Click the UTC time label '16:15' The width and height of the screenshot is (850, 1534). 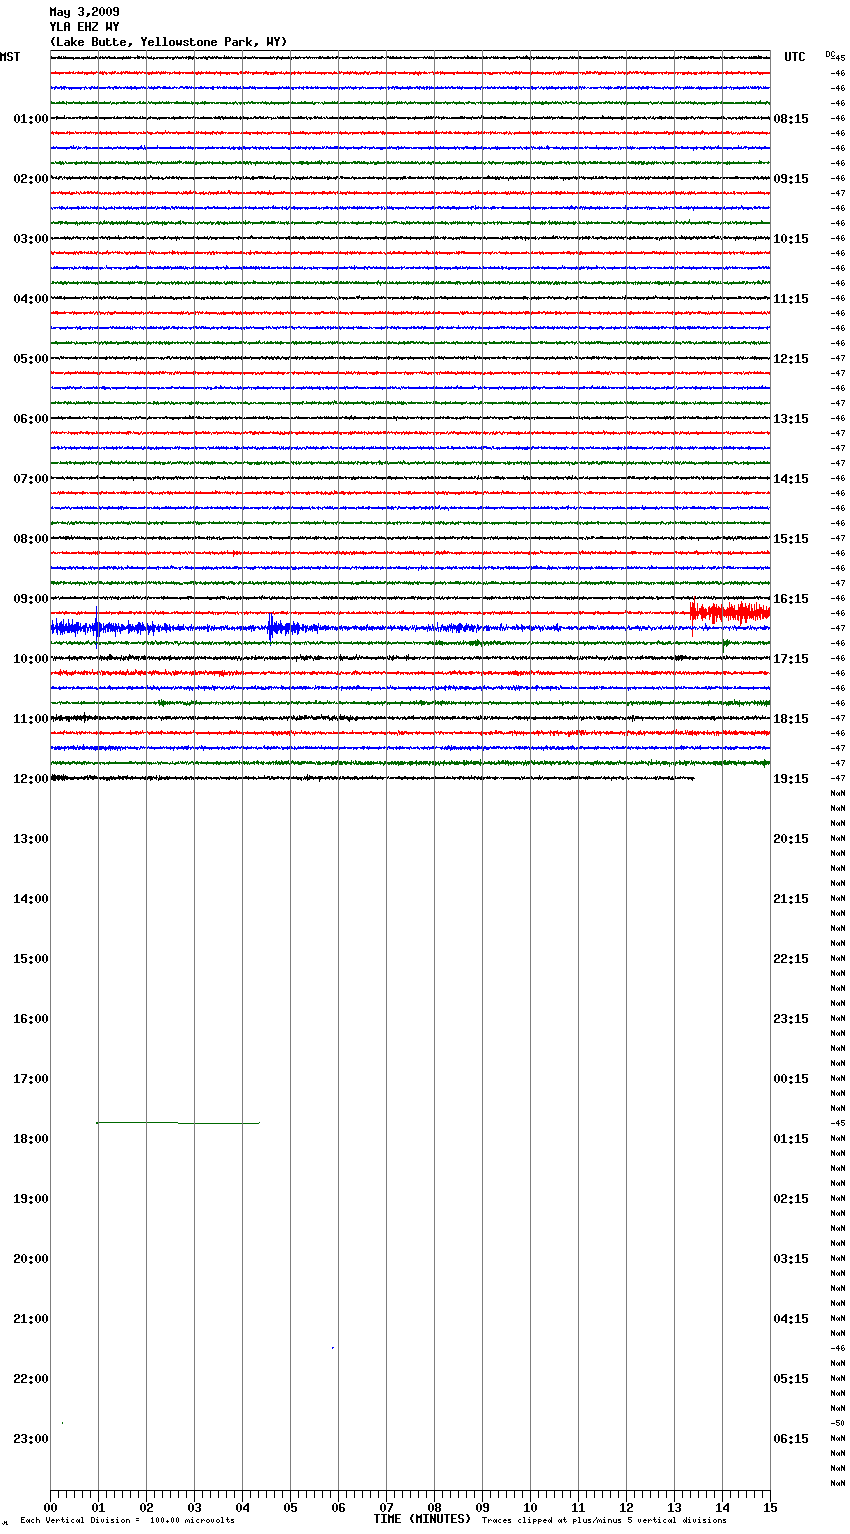(x=791, y=599)
